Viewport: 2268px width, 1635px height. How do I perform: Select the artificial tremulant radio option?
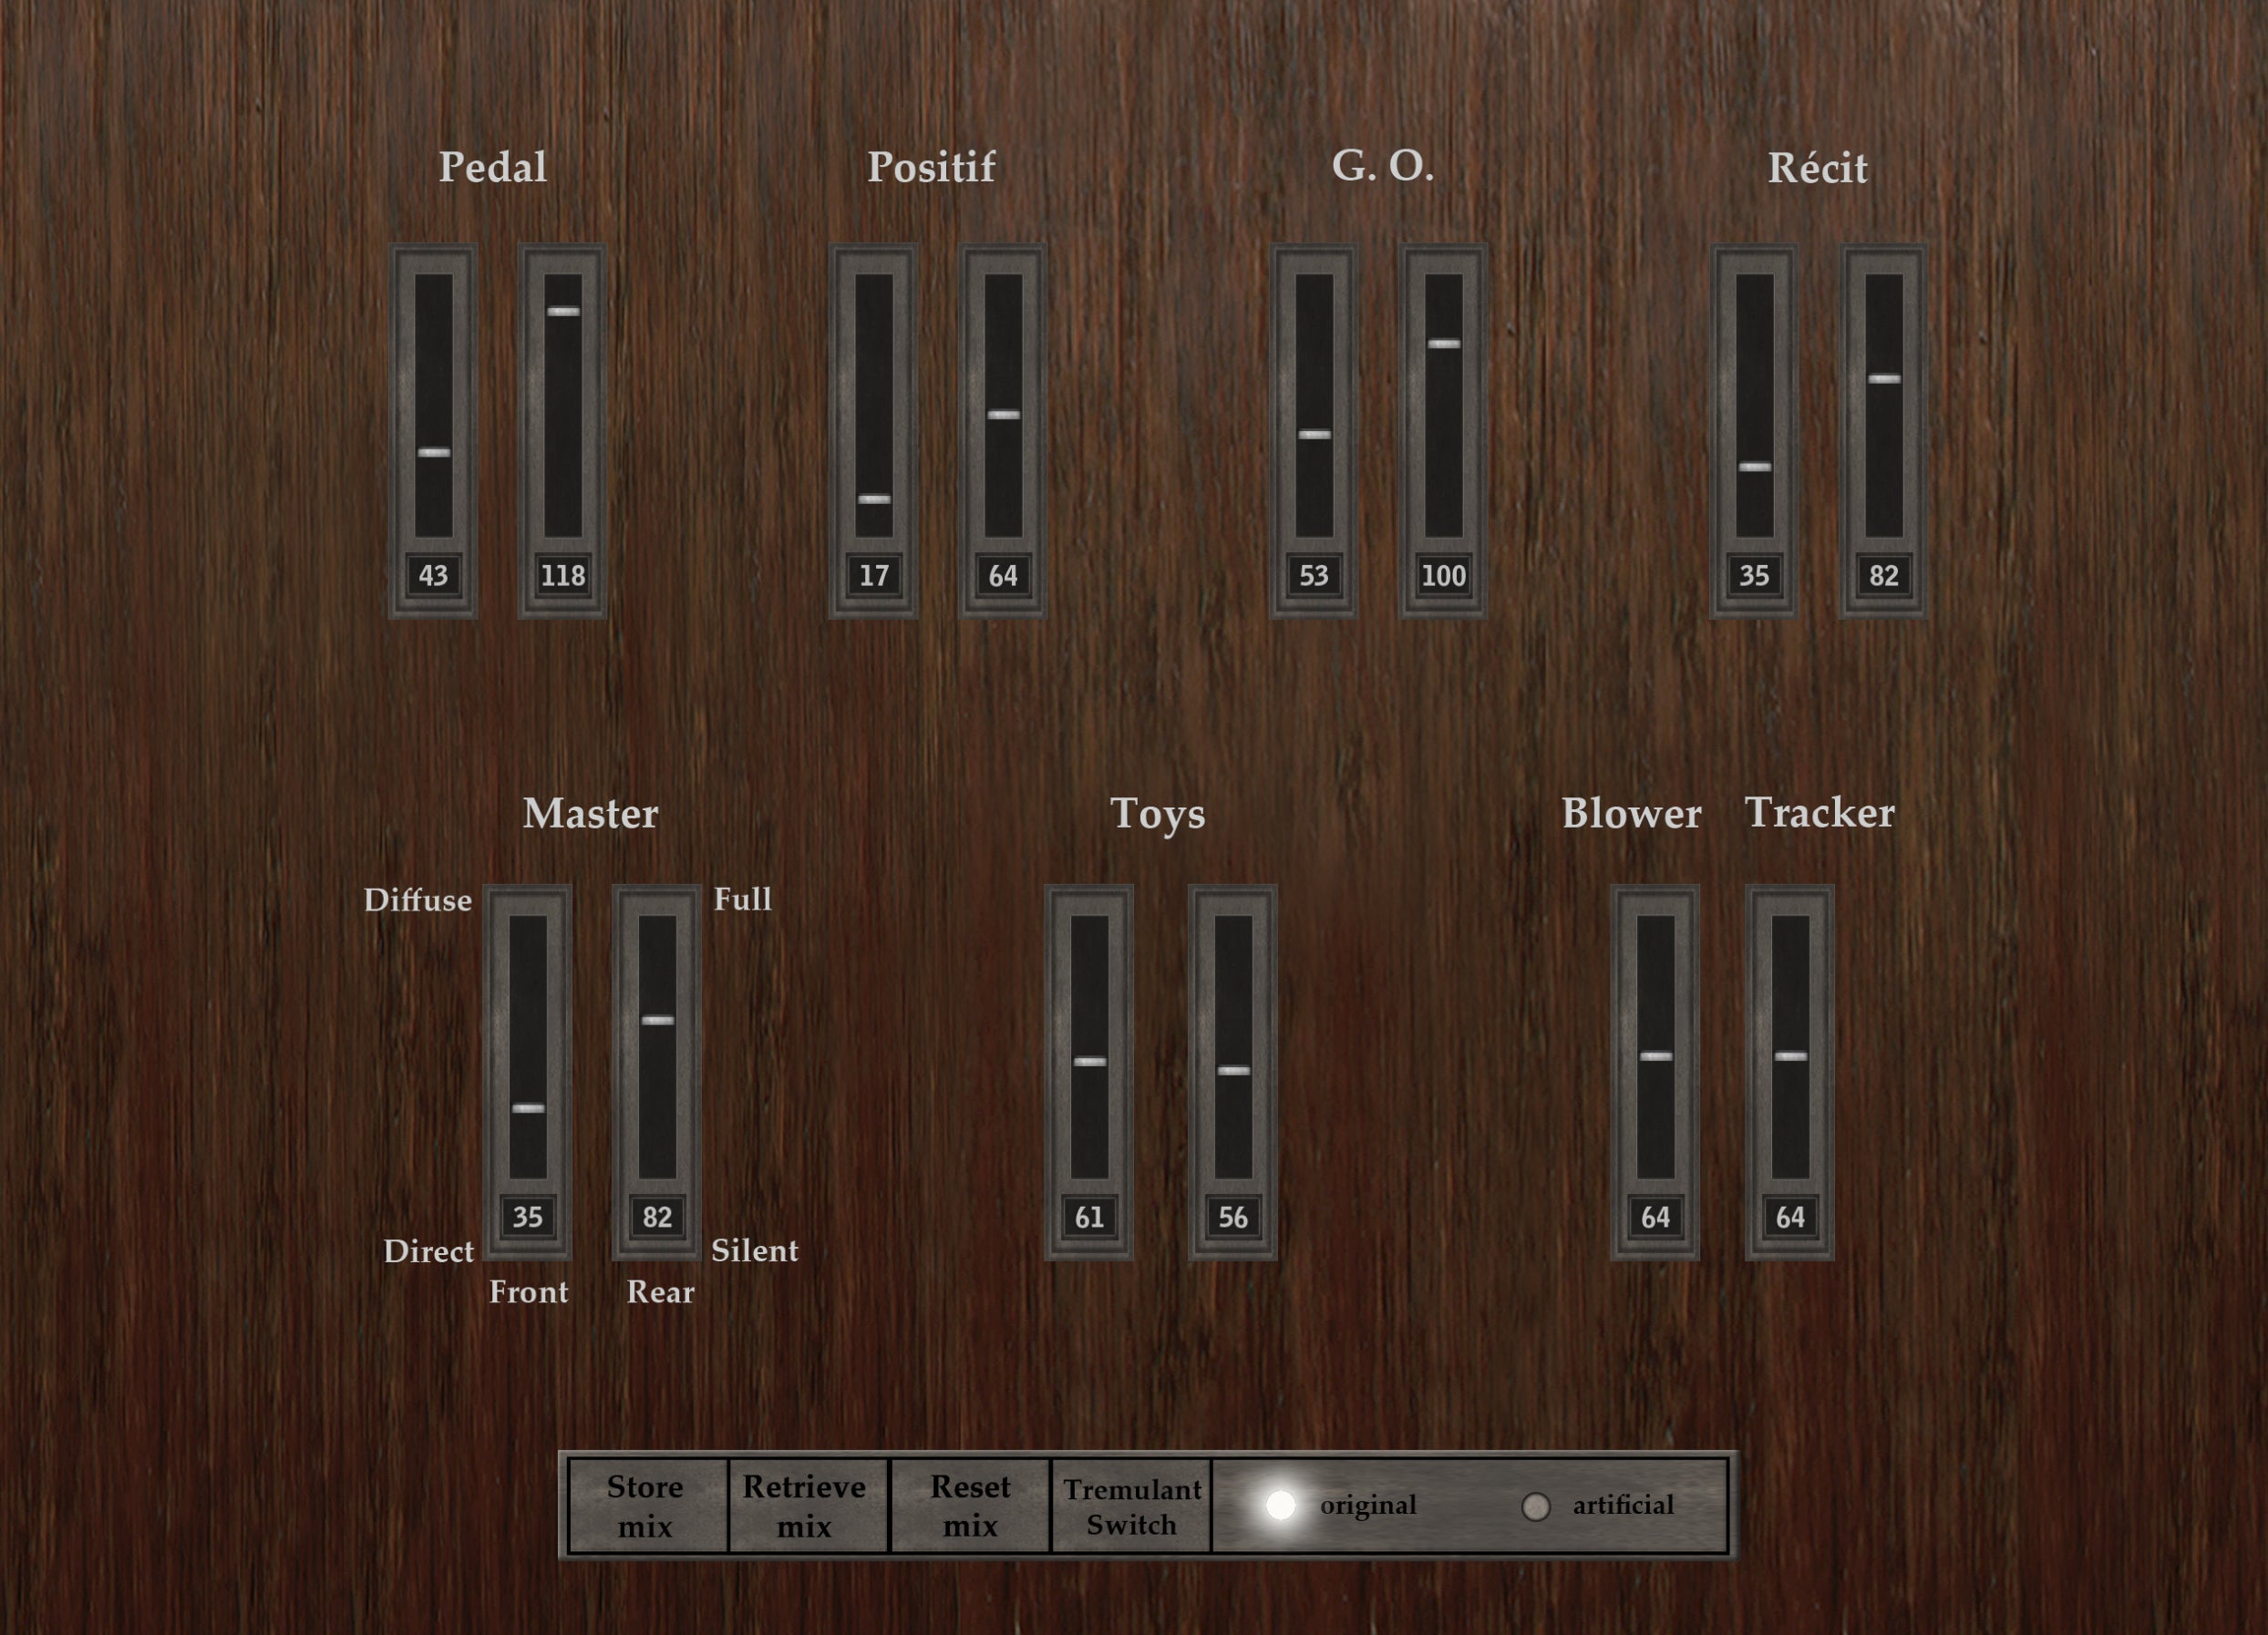click(x=1536, y=1506)
